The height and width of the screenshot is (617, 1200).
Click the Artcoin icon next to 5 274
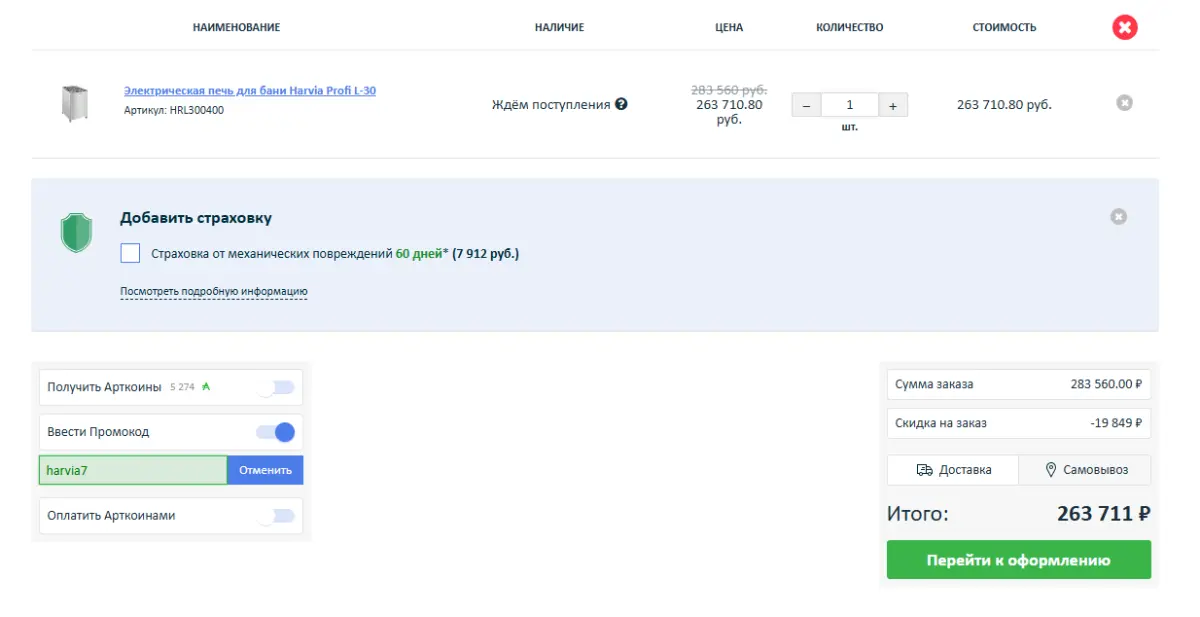tap(206, 386)
